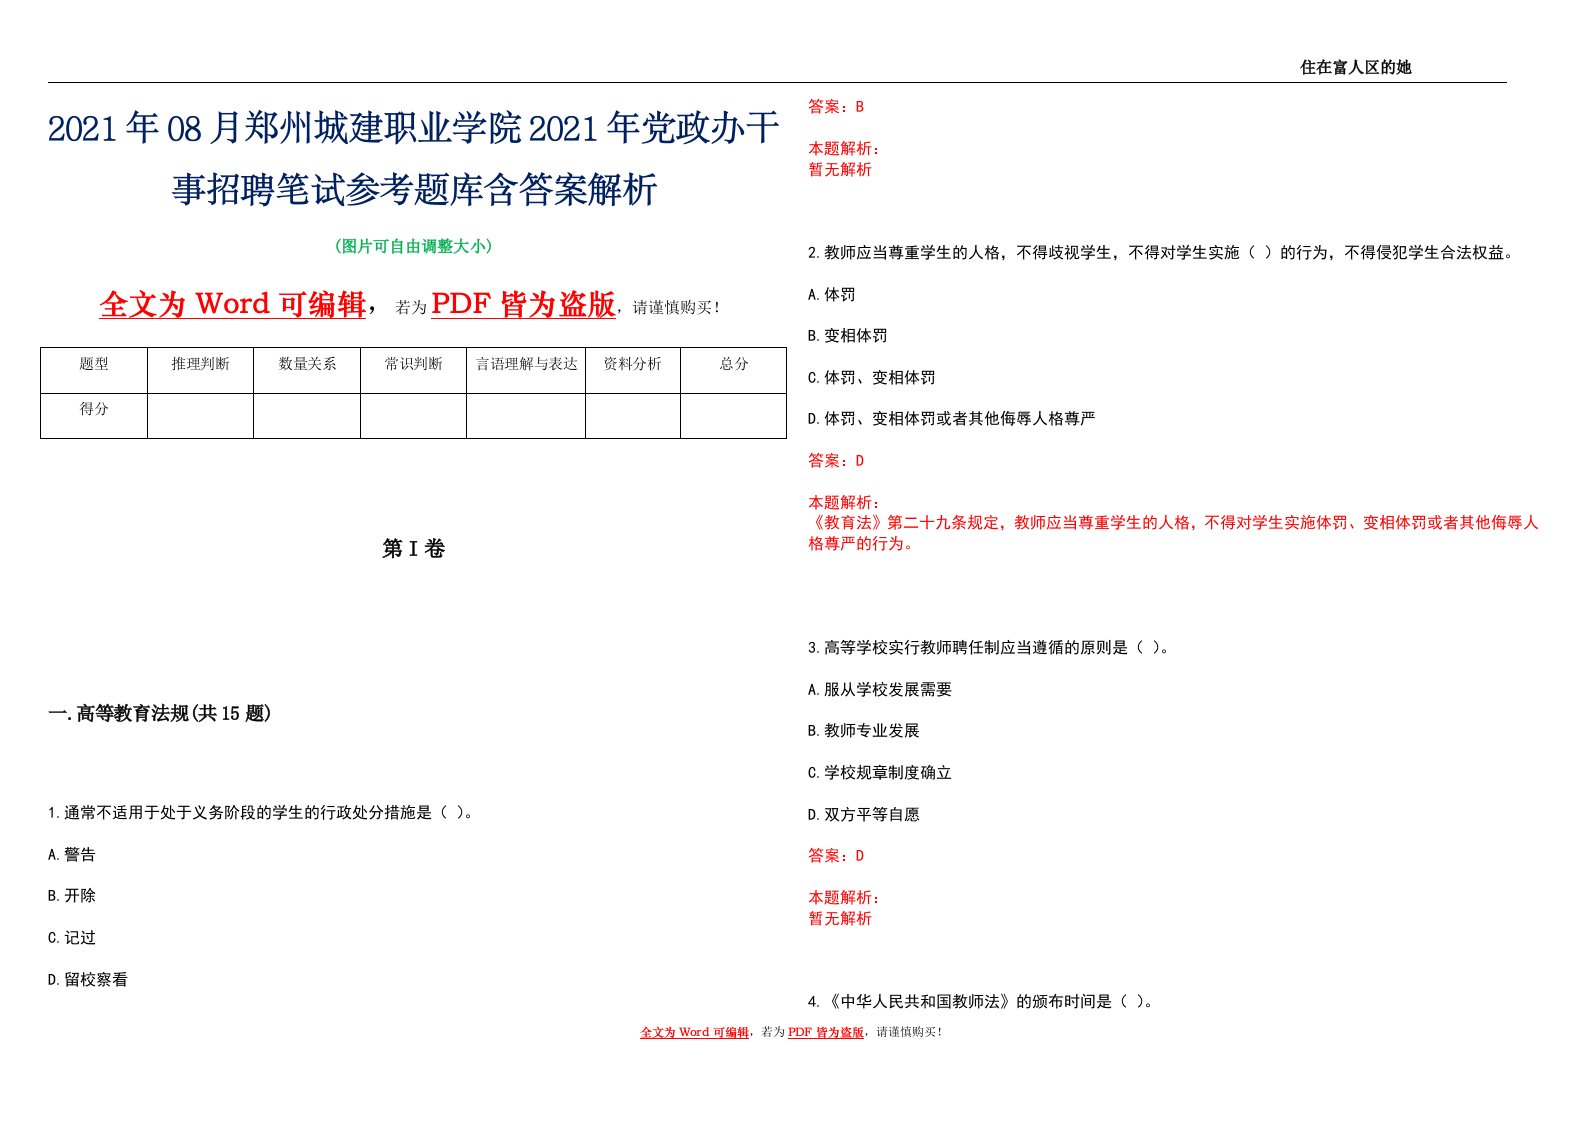The width and height of the screenshot is (1587, 1122).
Task: Click the red 'PDF 皆为盗版' text below the title
Action: click(x=523, y=304)
